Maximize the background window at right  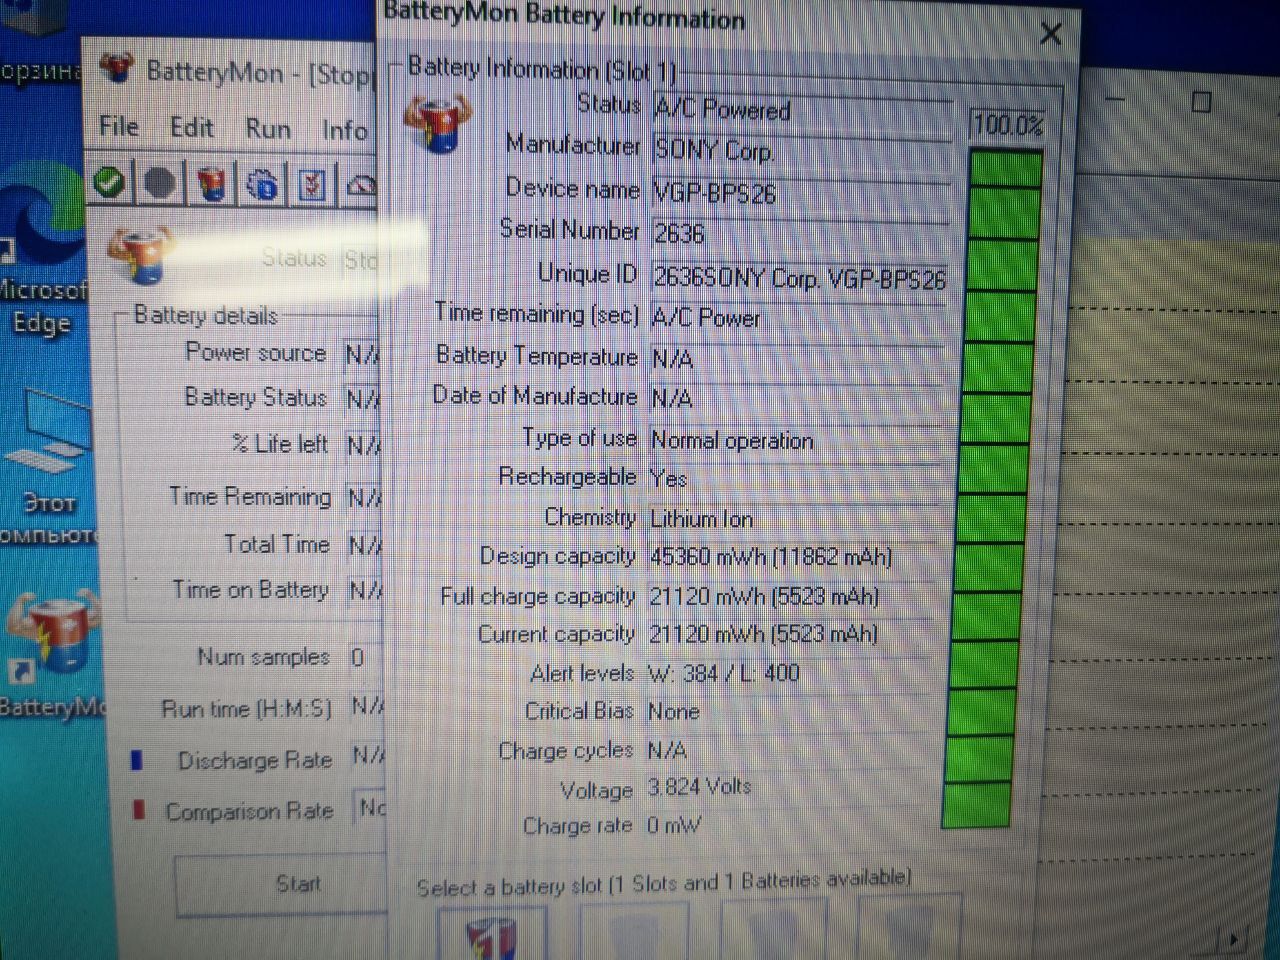coord(1202,102)
